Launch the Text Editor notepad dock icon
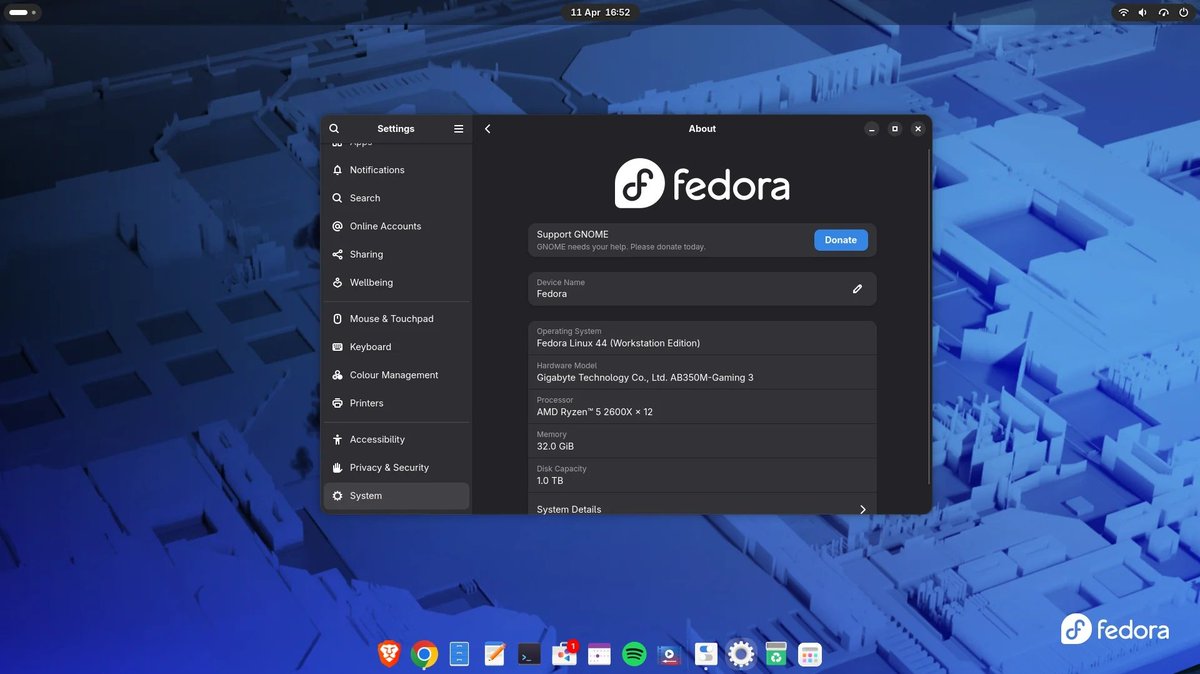The height and width of the screenshot is (674, 1200). click(494, 654)
